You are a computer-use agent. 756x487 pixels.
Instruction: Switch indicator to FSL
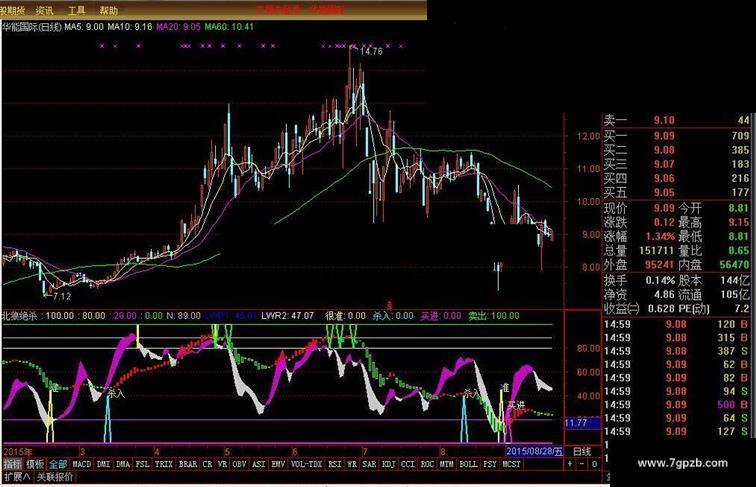142,464
